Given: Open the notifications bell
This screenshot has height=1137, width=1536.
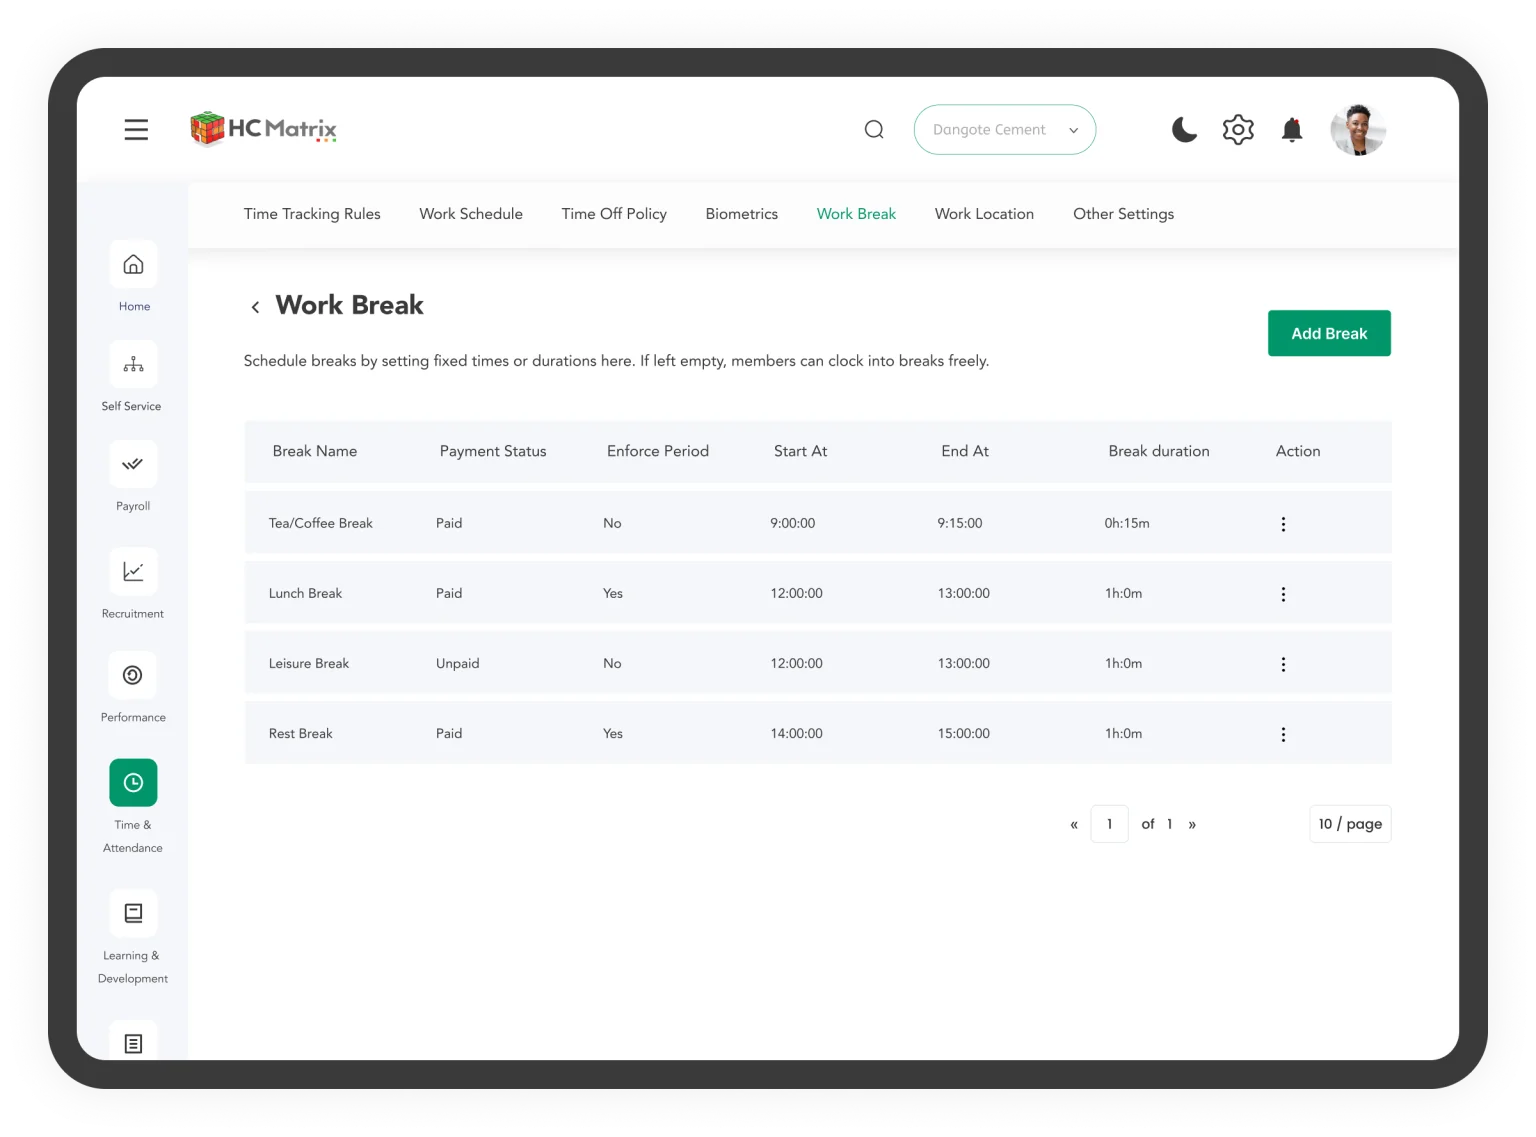Looking at the screenshot, I should pos(1292,130).
